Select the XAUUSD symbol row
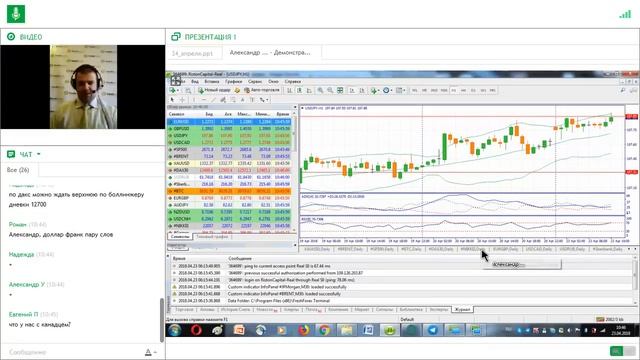The width and height of the screenshot is (640, 360). (230, 163)
